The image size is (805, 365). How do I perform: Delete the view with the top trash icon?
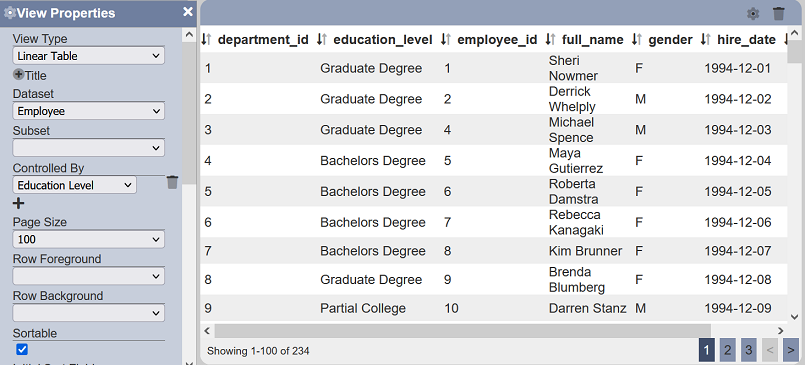(x=779, y=14)
